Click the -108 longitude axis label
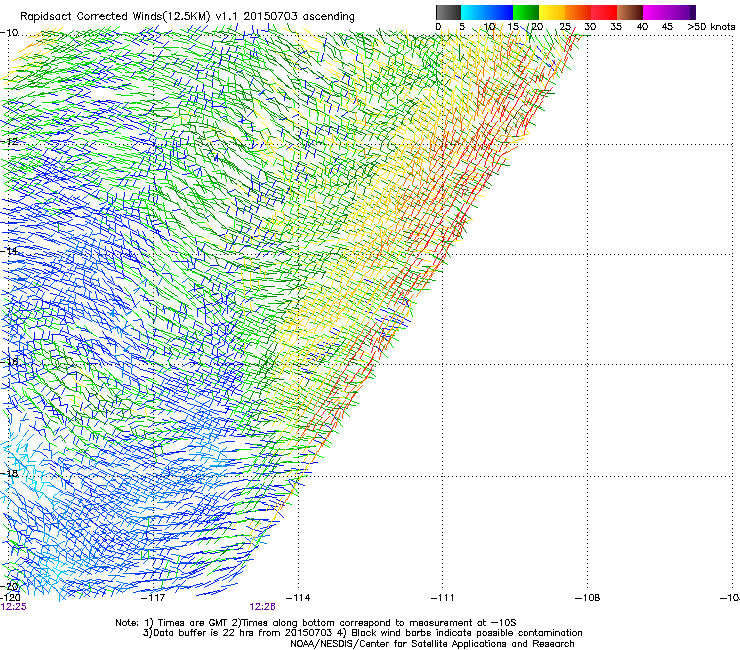The height and width of the screenshot is (650, 740). [x=588, y=598]
